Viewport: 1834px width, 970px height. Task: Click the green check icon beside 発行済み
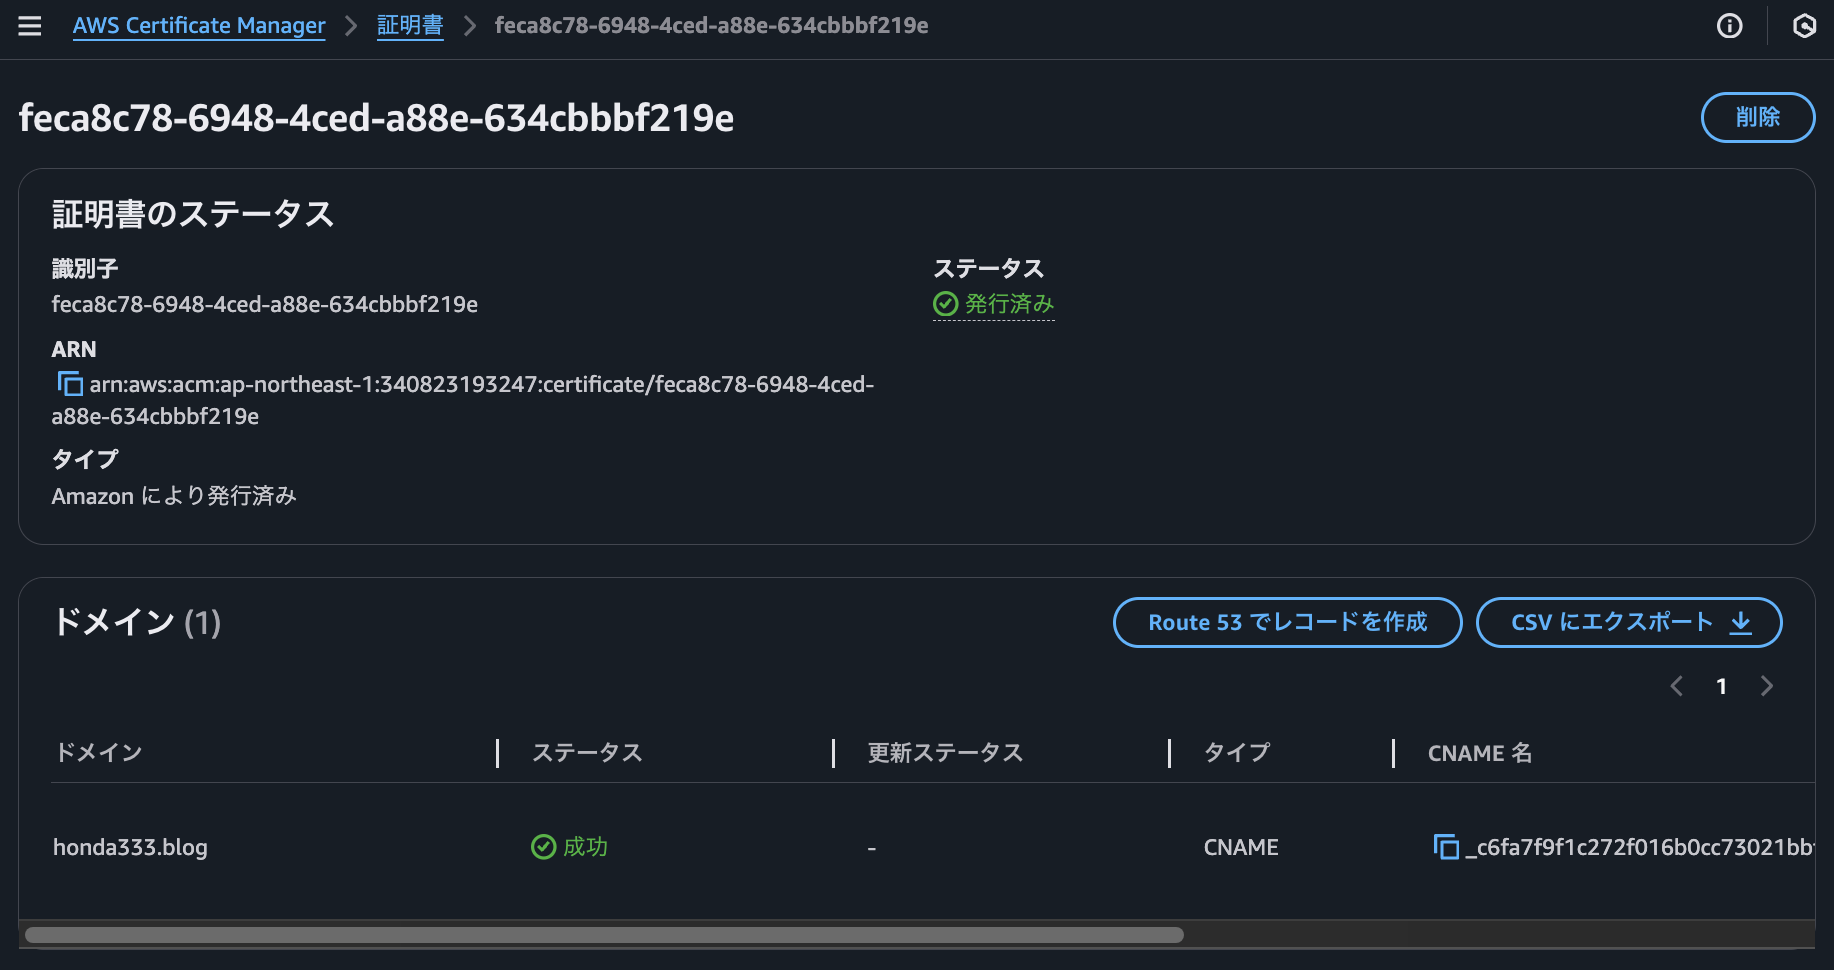click(944, 303)
